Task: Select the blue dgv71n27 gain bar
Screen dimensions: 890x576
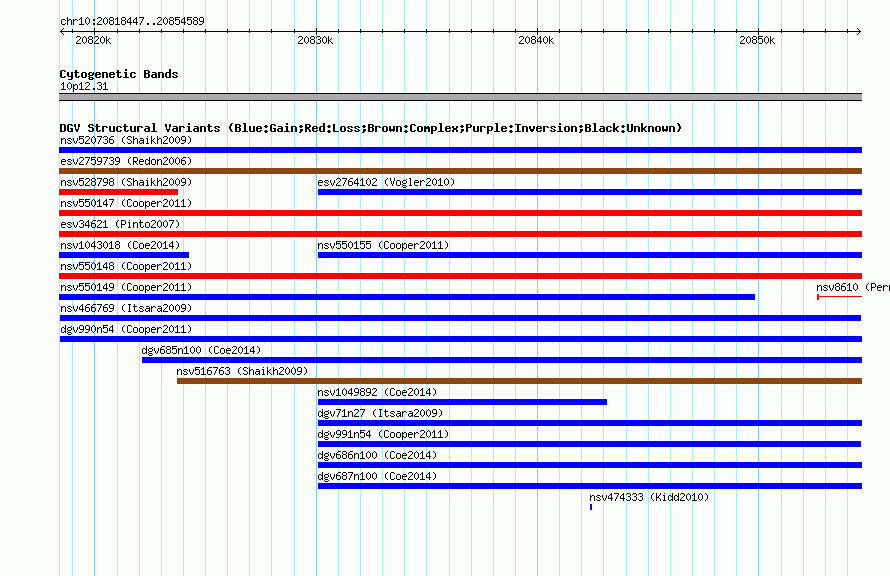Action: point(590,423)
